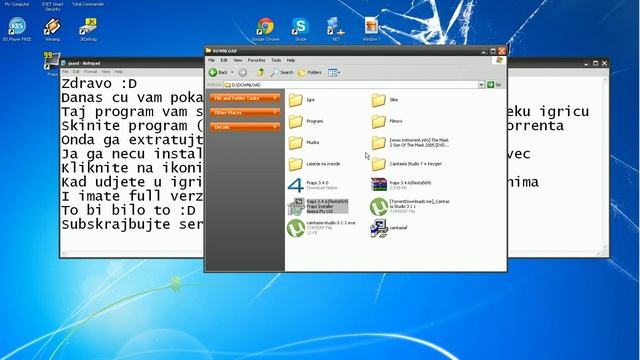
Task: Open the Google Chrome desktop shortcut
Action: [265, 29]
